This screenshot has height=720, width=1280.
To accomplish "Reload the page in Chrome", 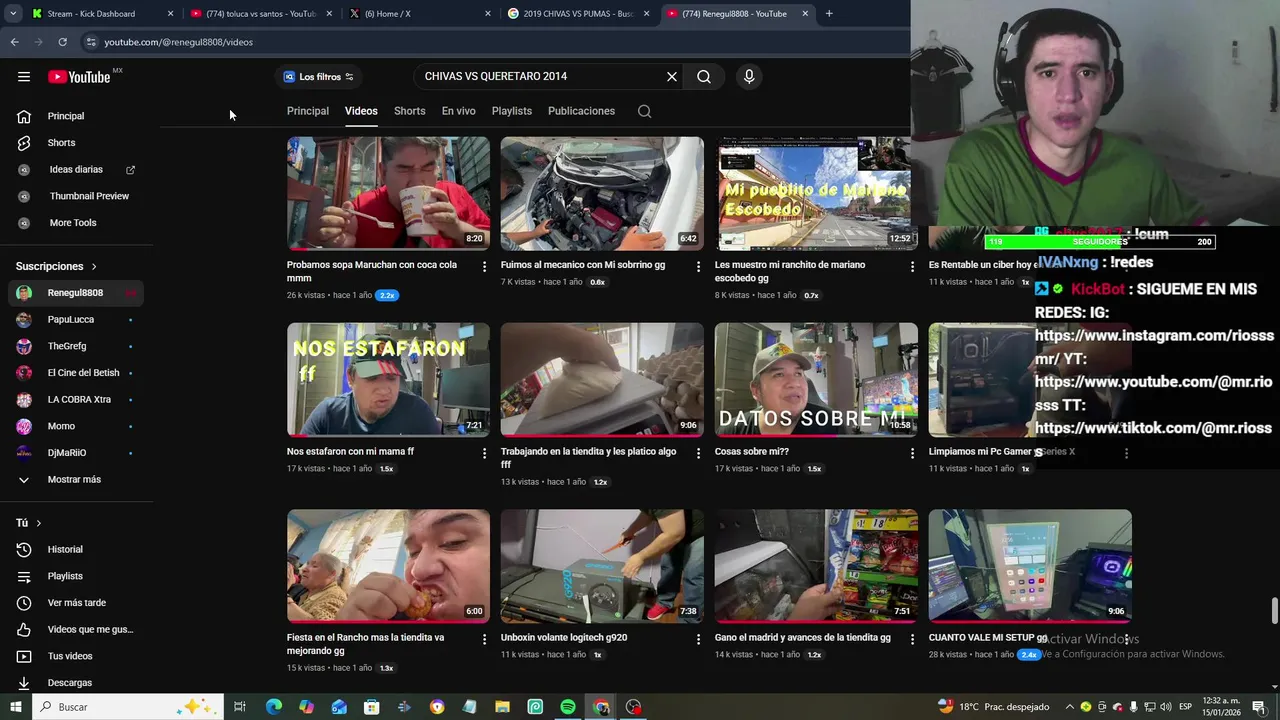I will (62, 42).
